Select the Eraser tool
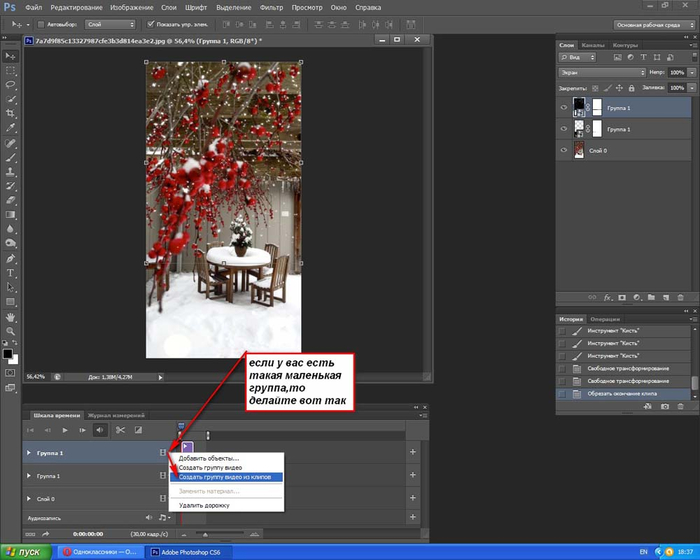The width and height of the screenshot is (700, 560). pos(10,200)
